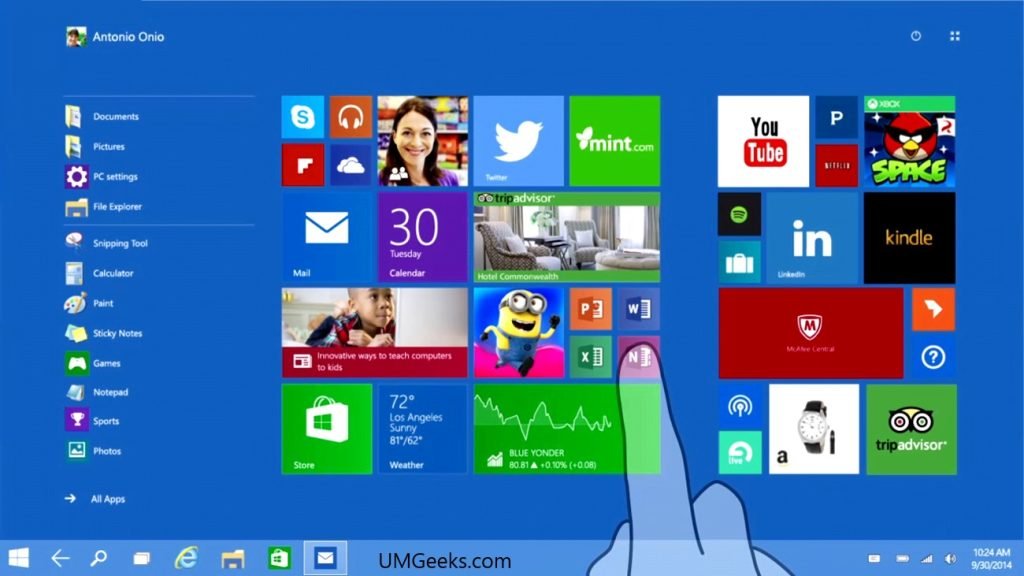Open Excel from its tile
Viewport: 1024px width, 576px height.
tap(589, 357)
